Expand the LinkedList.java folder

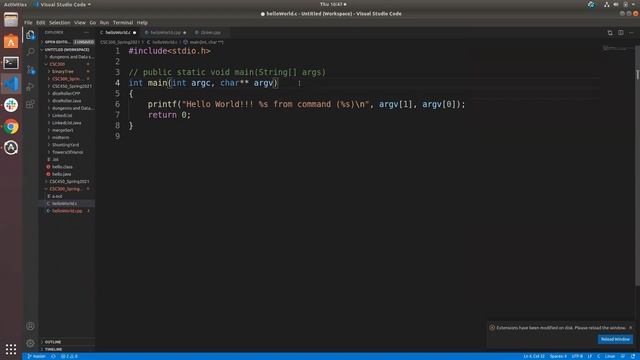pyautogui.click(x=67, y=123)
